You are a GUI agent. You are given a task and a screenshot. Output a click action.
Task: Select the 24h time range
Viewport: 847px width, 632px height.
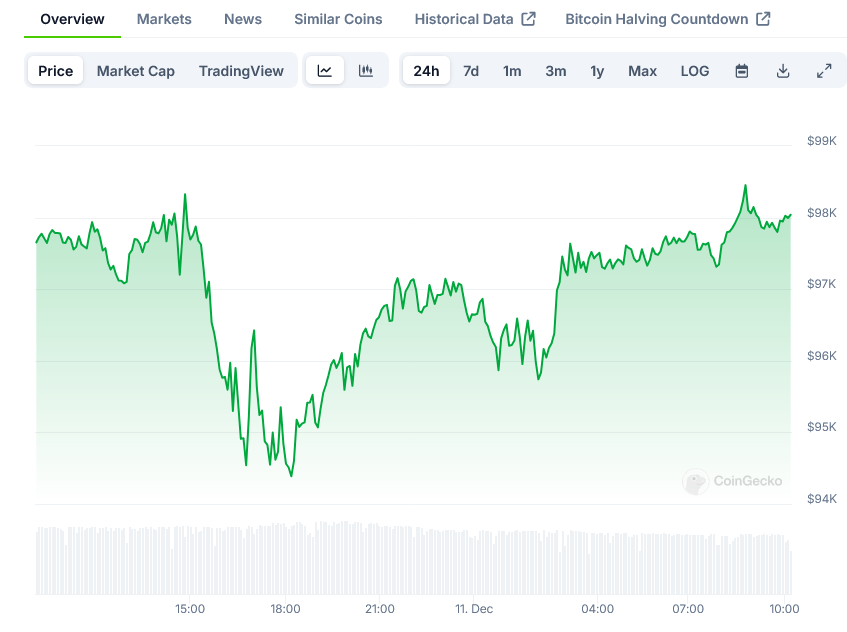pyautogui.click(x=426, y=71)
